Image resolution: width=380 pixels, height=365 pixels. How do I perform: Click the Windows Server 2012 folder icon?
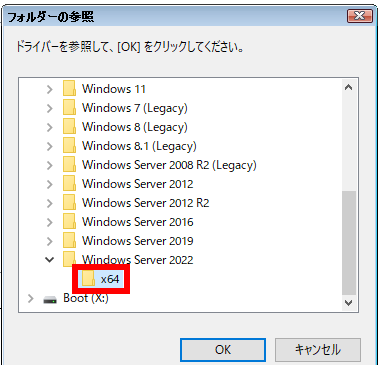point(69,183)
